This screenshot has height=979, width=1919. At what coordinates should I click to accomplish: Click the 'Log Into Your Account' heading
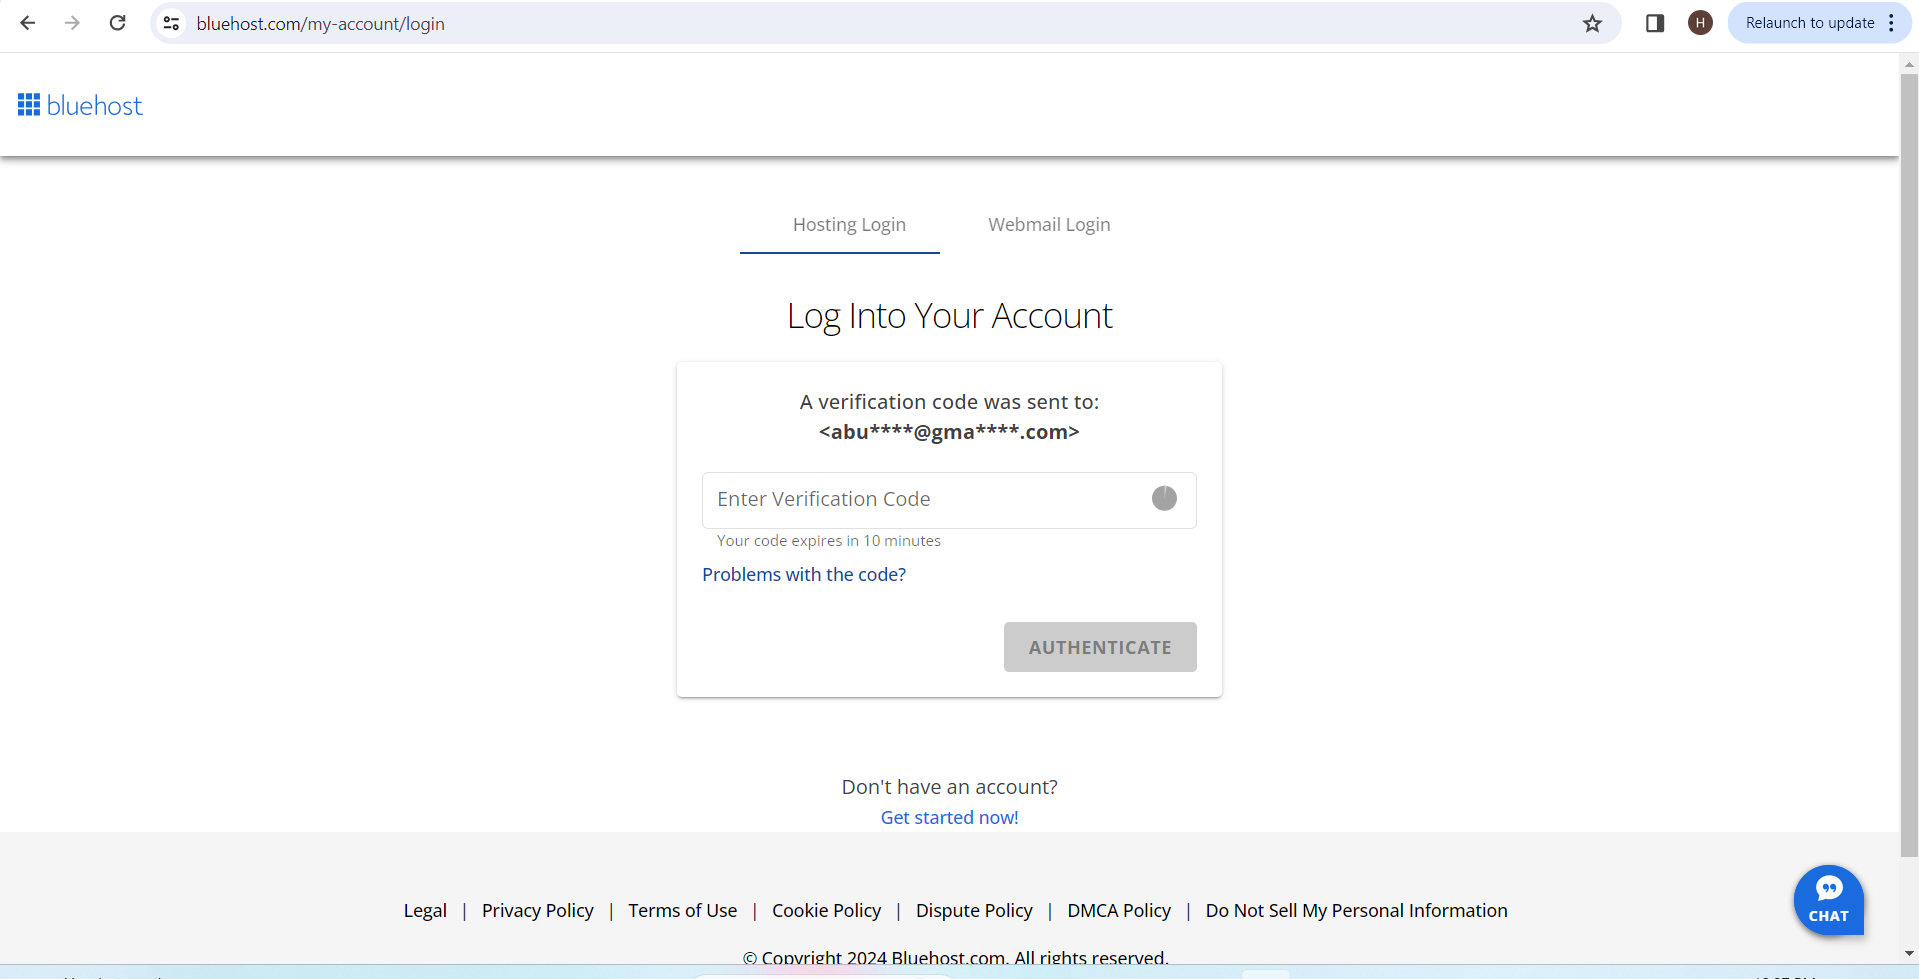point(949,316)
